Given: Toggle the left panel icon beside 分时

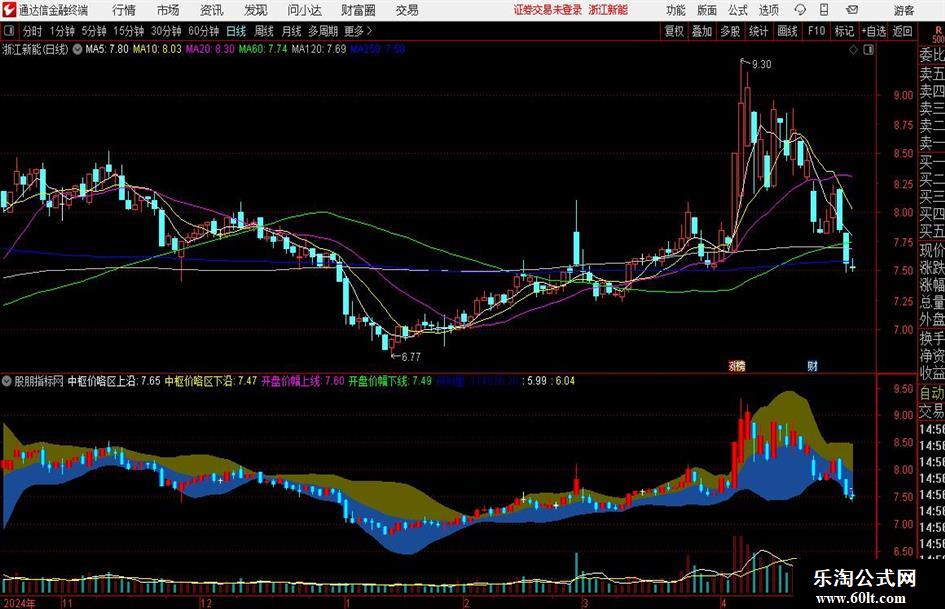Looking at the screenshot, I should [8, 31].
